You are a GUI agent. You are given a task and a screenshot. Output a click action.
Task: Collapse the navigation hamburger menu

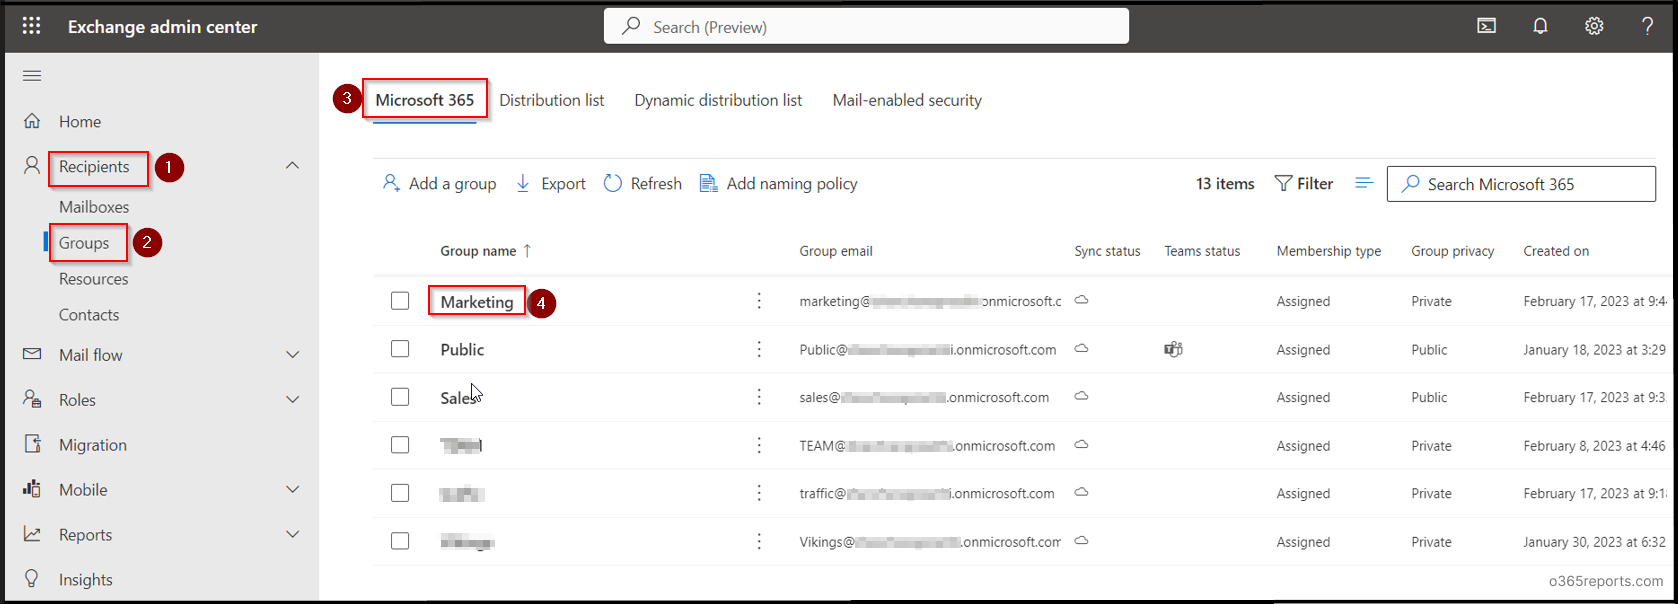pyautogui.click(x=32, y=76)
